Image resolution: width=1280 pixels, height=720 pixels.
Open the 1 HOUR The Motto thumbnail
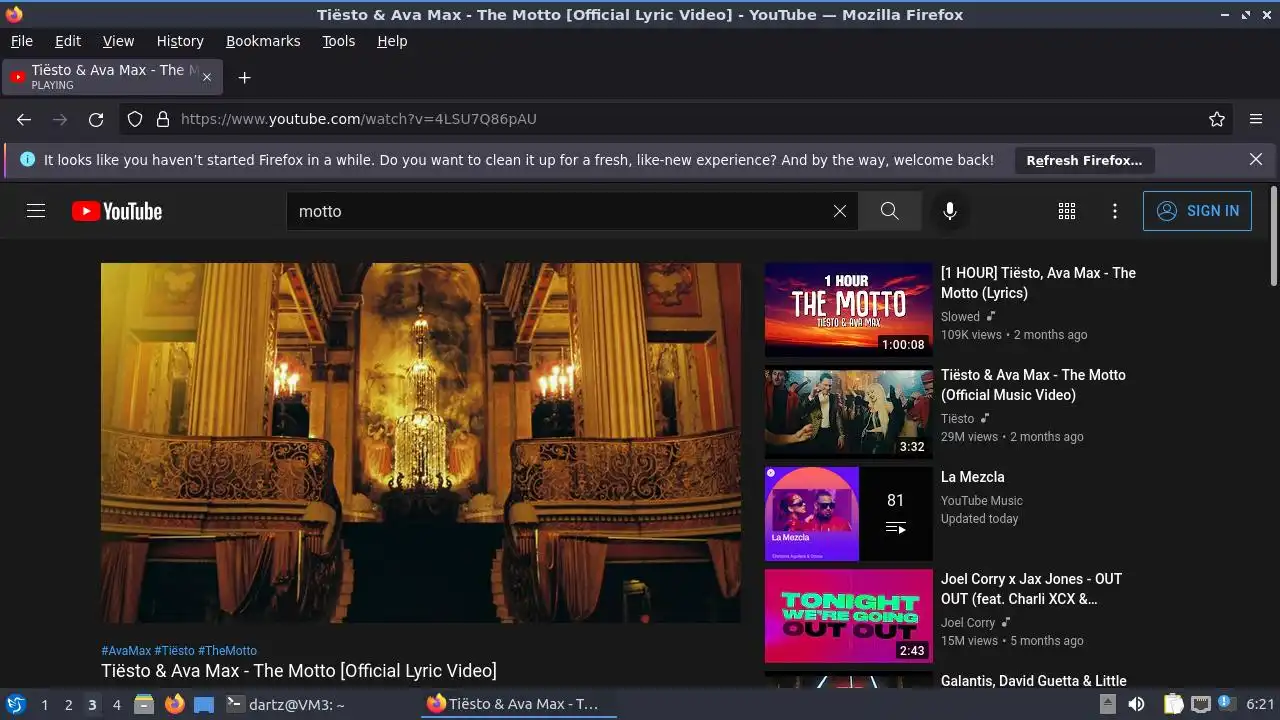tap(848, 310)
